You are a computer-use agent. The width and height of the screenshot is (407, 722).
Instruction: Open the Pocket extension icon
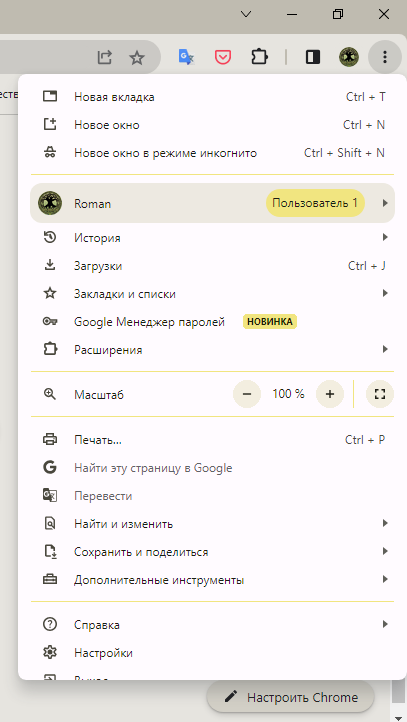coord(223,57)
